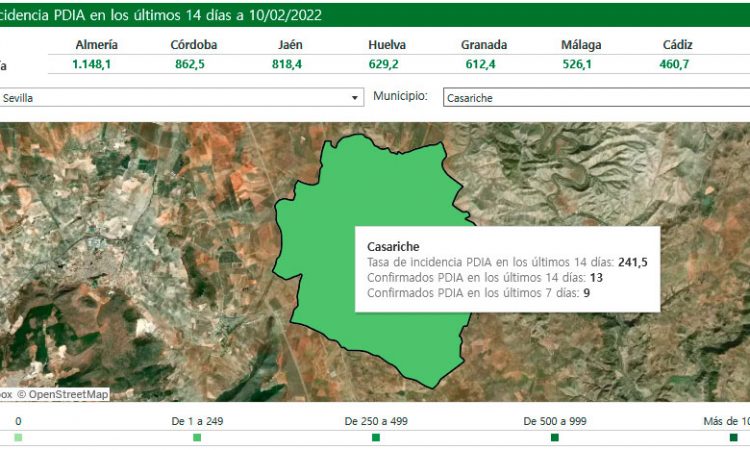Image resolution: width=750 pixels, height=450 pixels.
Task: Select the Cádiz province header
Action: click(x=677, y=45)
